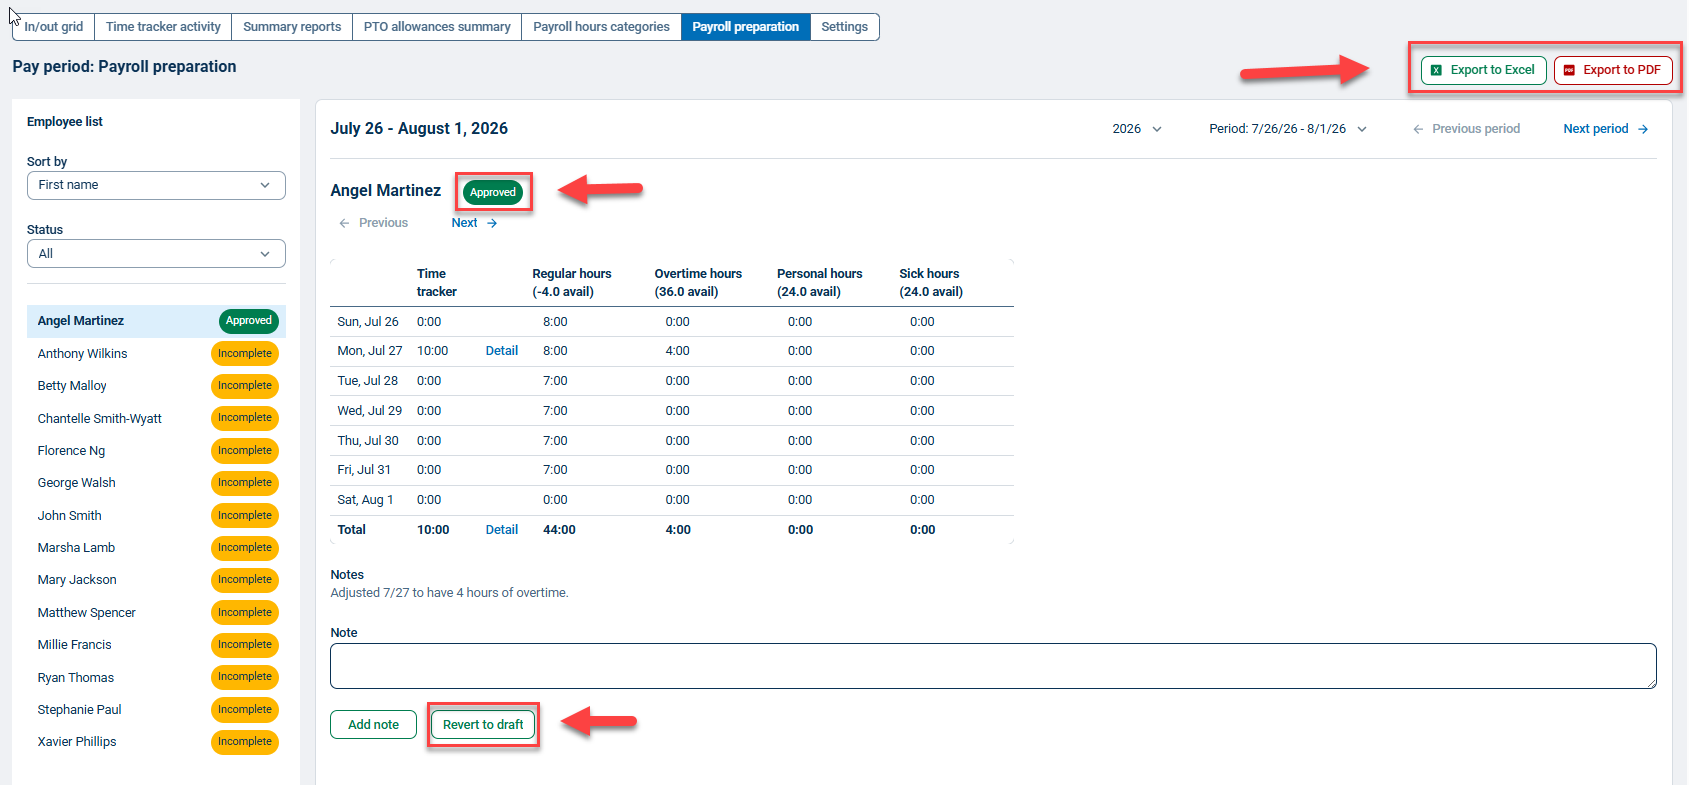Click the Sat, Aug 1 row label

click(365, 500)
